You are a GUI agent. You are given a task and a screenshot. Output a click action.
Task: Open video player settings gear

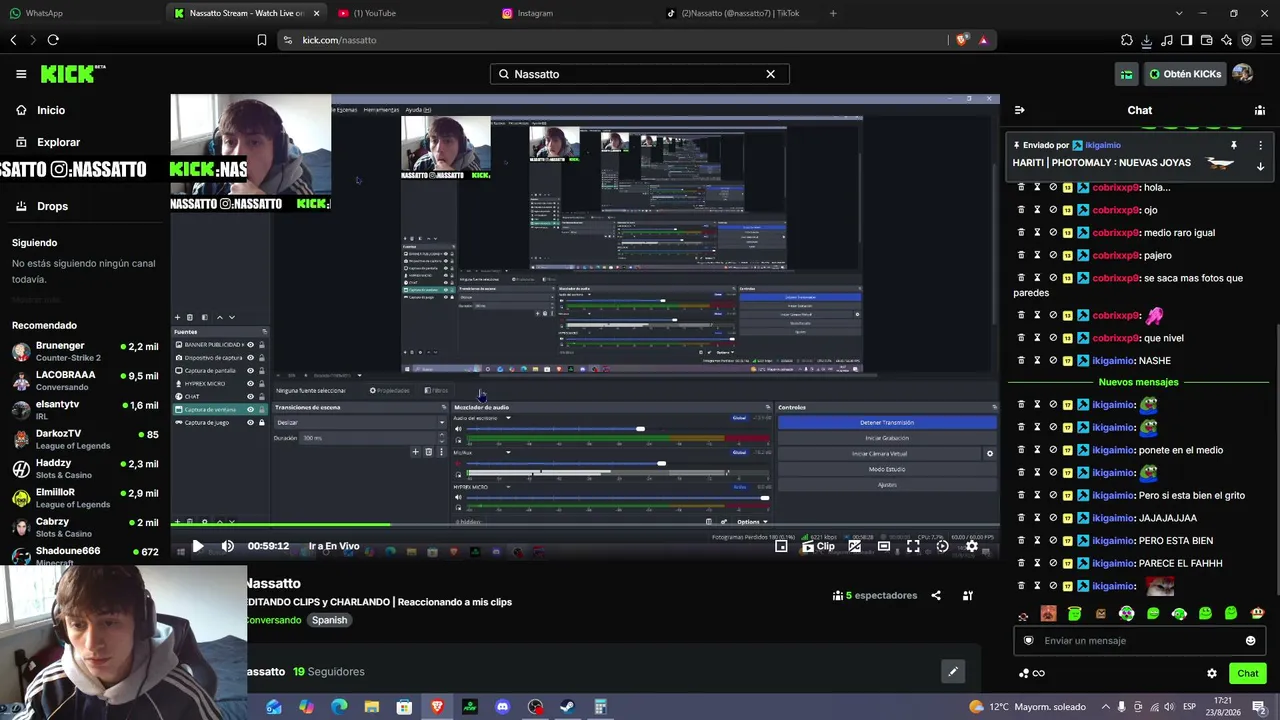pos(971,546)
